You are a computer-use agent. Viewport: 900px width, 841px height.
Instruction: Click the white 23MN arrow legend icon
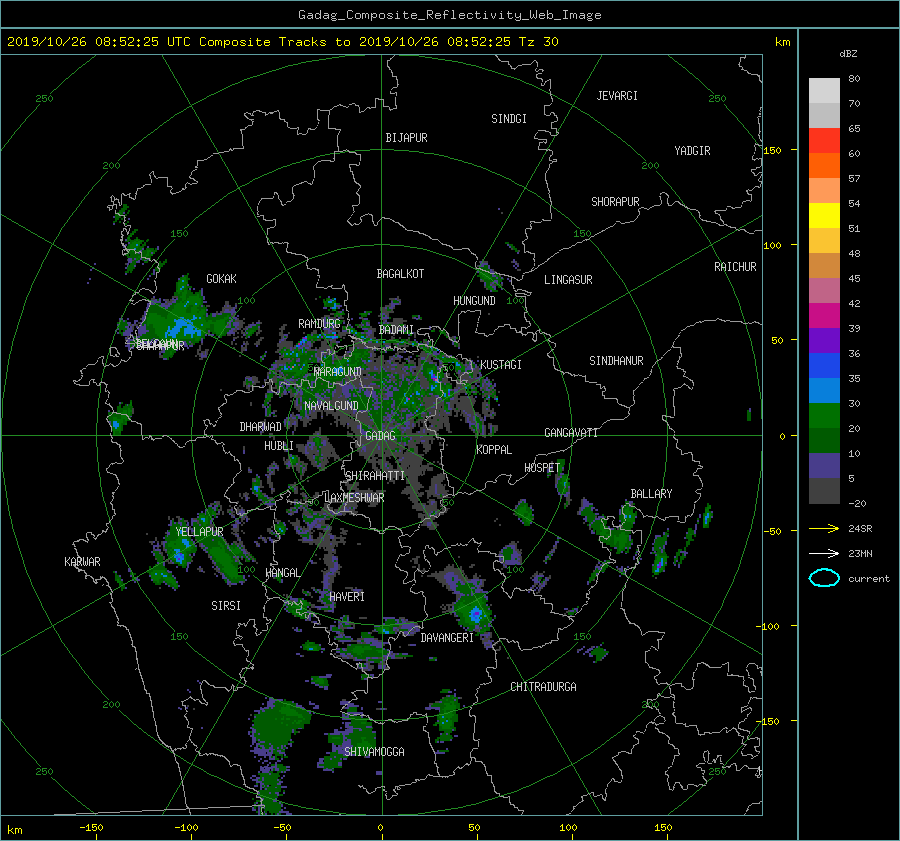[x=824, y=553]
